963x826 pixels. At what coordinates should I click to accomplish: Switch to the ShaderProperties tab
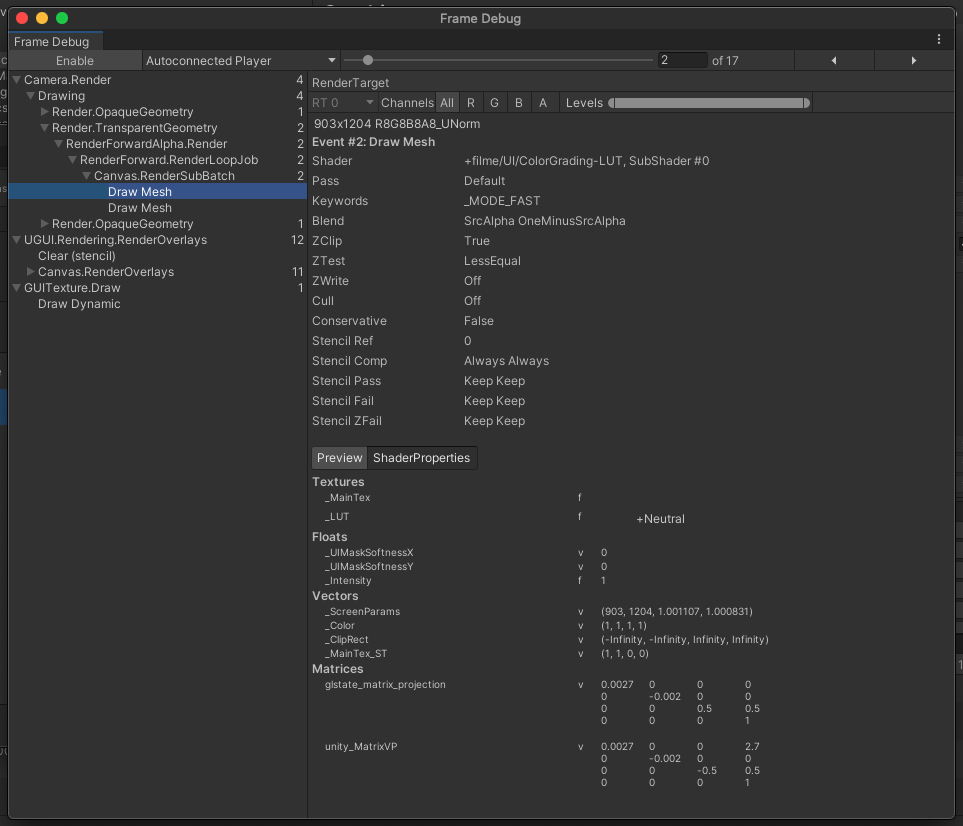pyautogui.click(x=421, y=458)
